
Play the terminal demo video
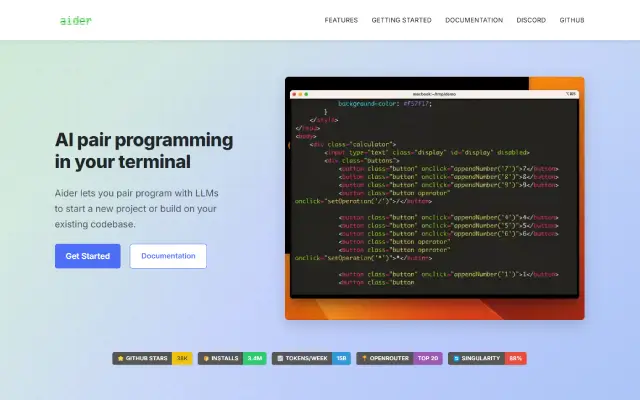click(435, 198)
